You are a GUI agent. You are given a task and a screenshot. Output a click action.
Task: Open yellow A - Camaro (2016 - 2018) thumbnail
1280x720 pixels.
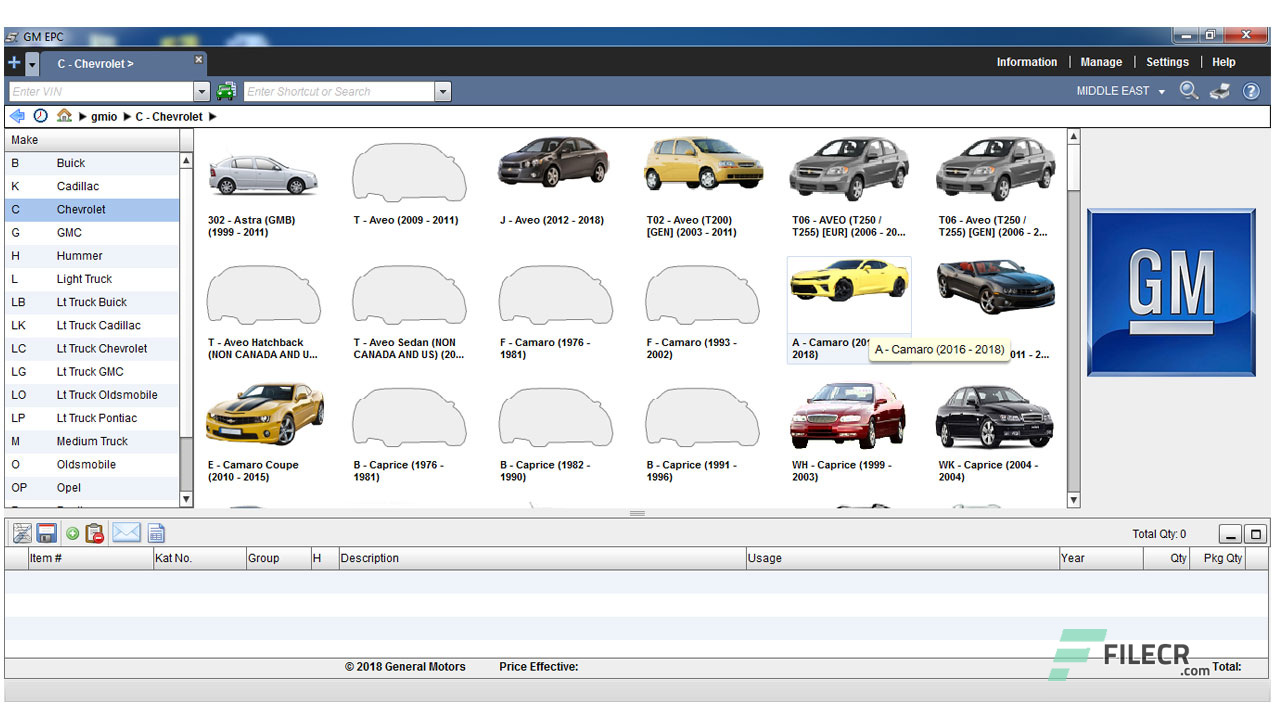[849, 279]
